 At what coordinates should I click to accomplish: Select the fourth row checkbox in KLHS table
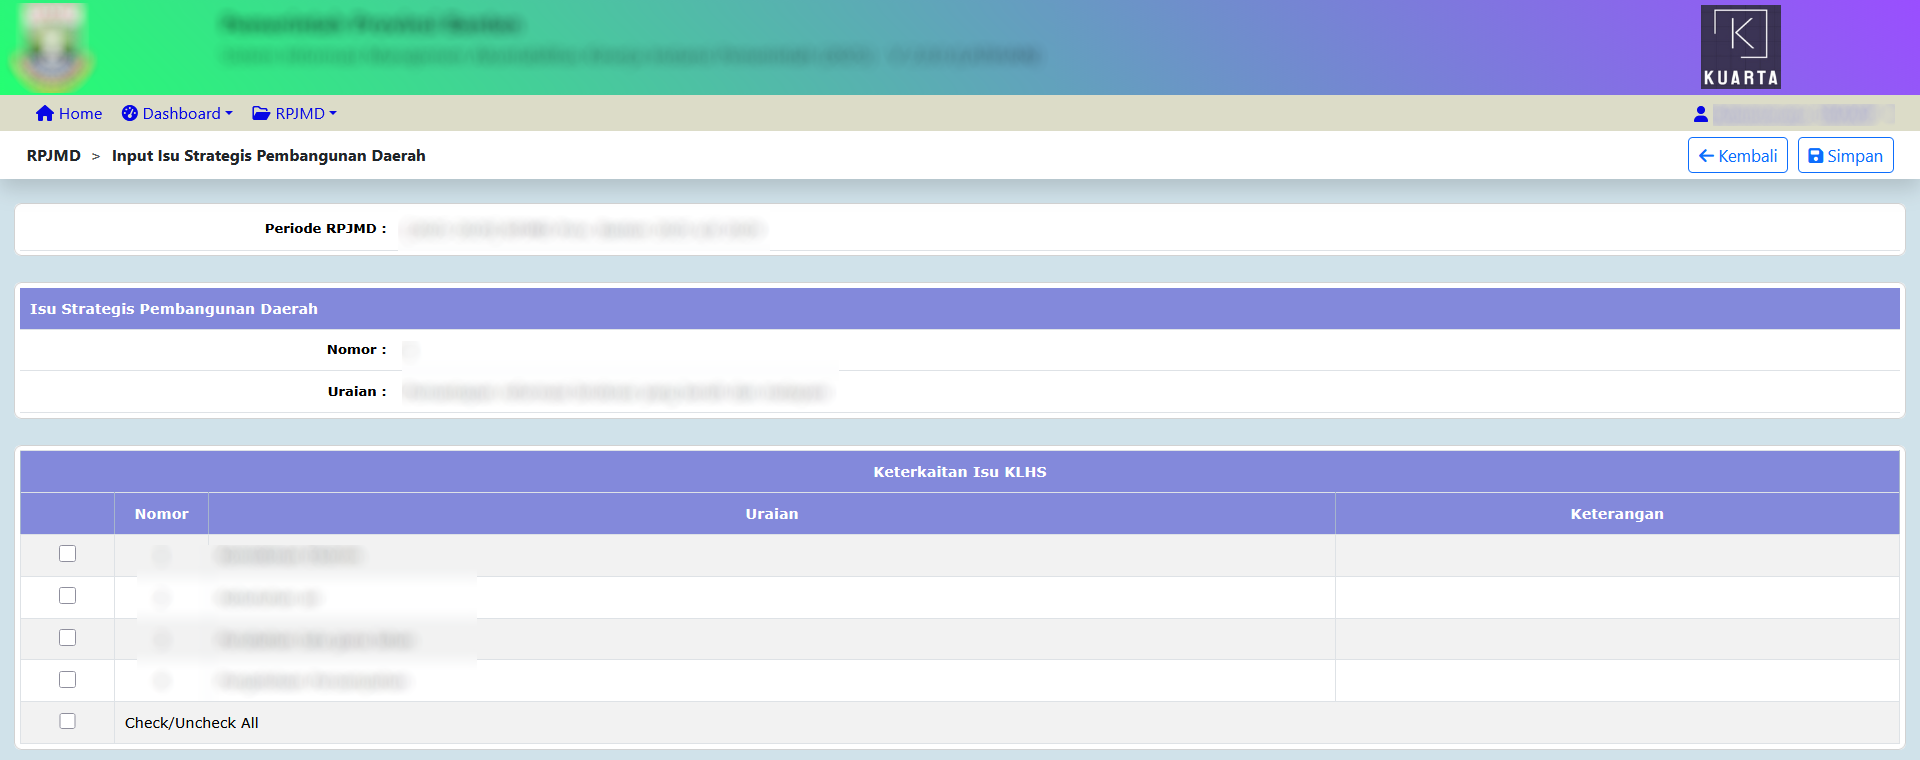[68, 680]
